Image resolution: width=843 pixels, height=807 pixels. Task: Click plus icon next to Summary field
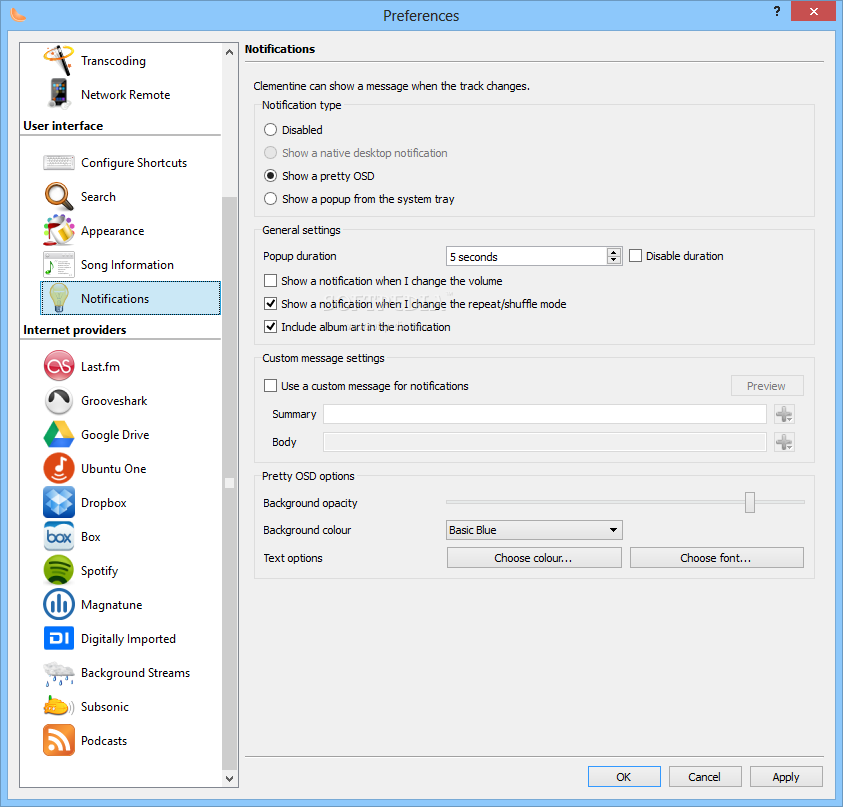784,414
